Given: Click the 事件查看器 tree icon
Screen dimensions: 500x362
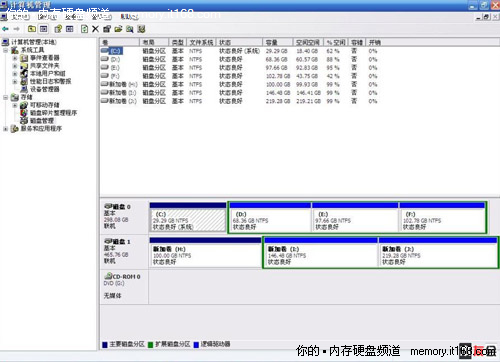Looking at the screenshot, I should pos(24,58).
